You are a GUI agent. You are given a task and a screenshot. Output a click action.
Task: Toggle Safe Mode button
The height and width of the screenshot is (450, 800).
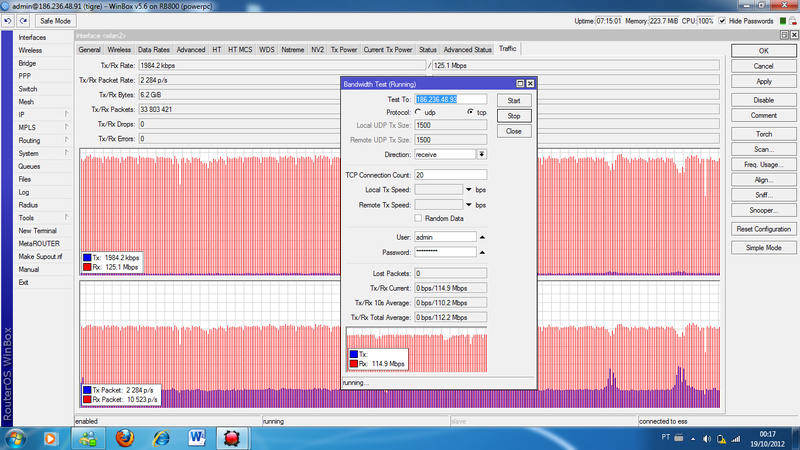pyautogui.click(x=55, y=21)
